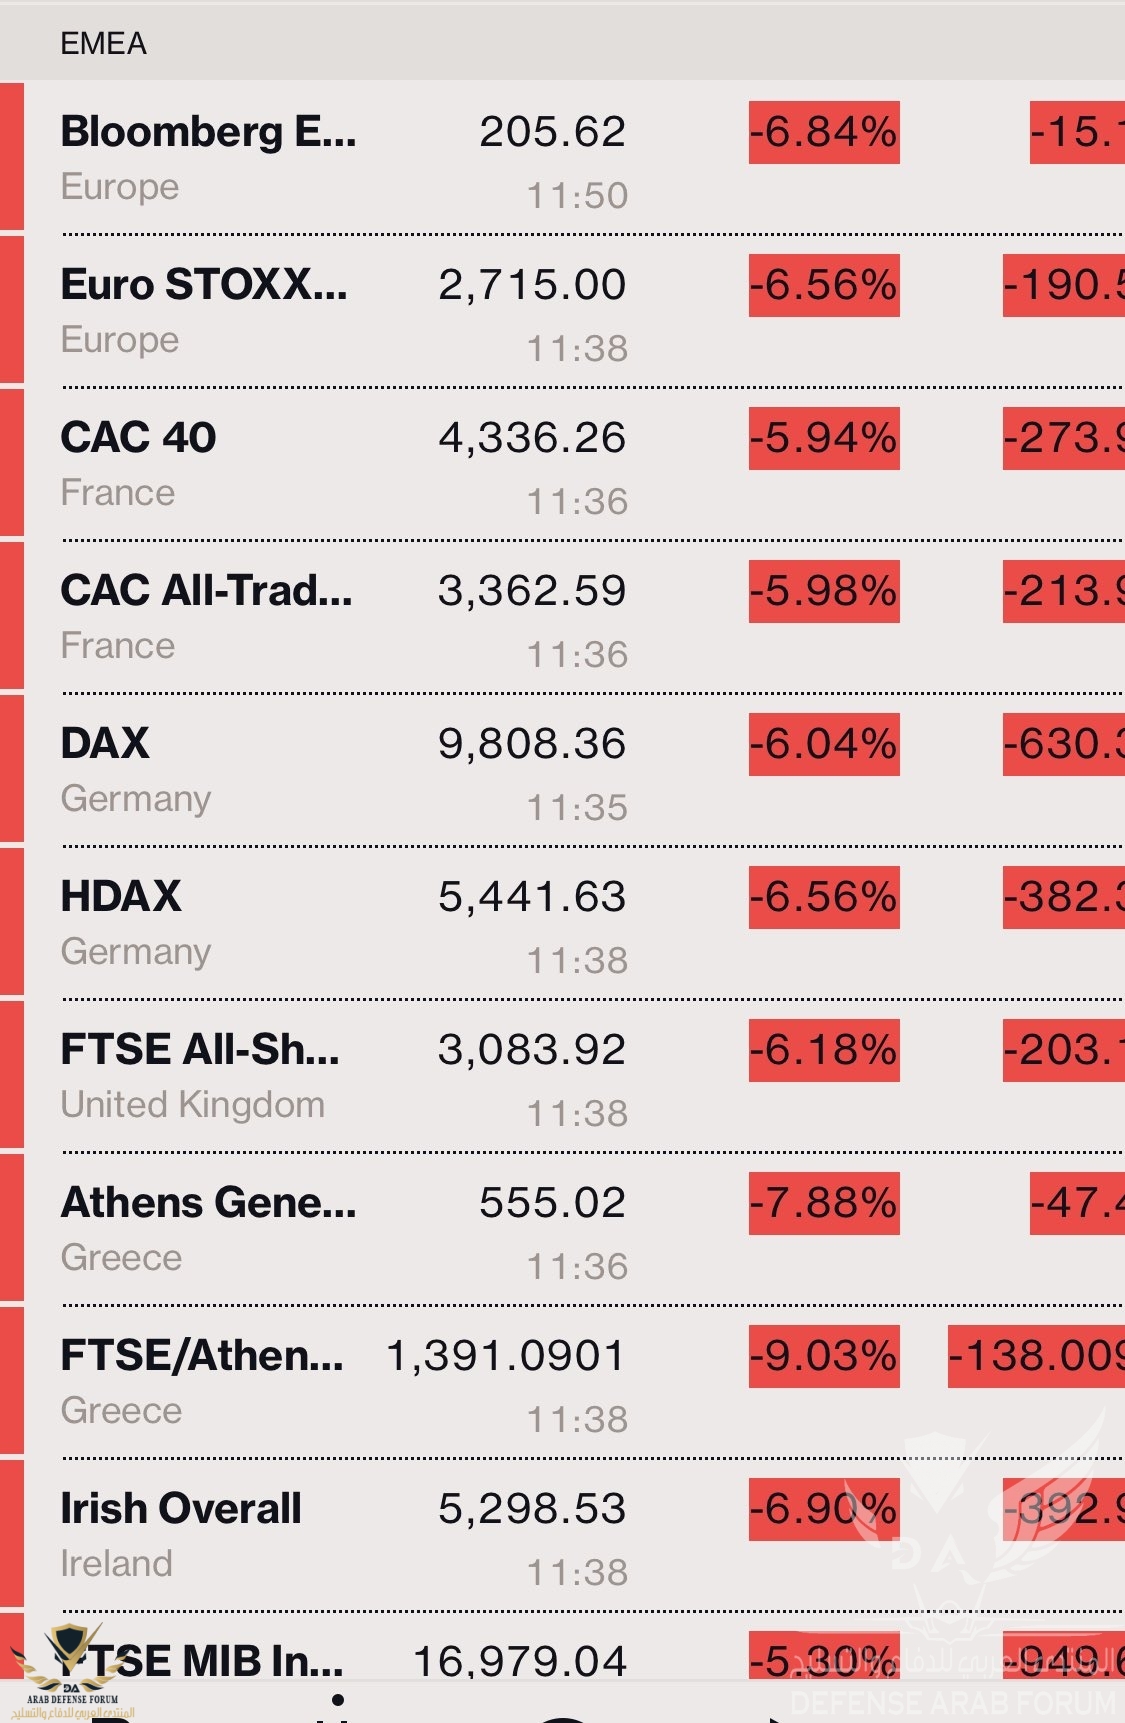Click the red indicator bar beside HDAX
Image resolution: width=1125 pixels, height=1723 pixels.
point(12,923)
